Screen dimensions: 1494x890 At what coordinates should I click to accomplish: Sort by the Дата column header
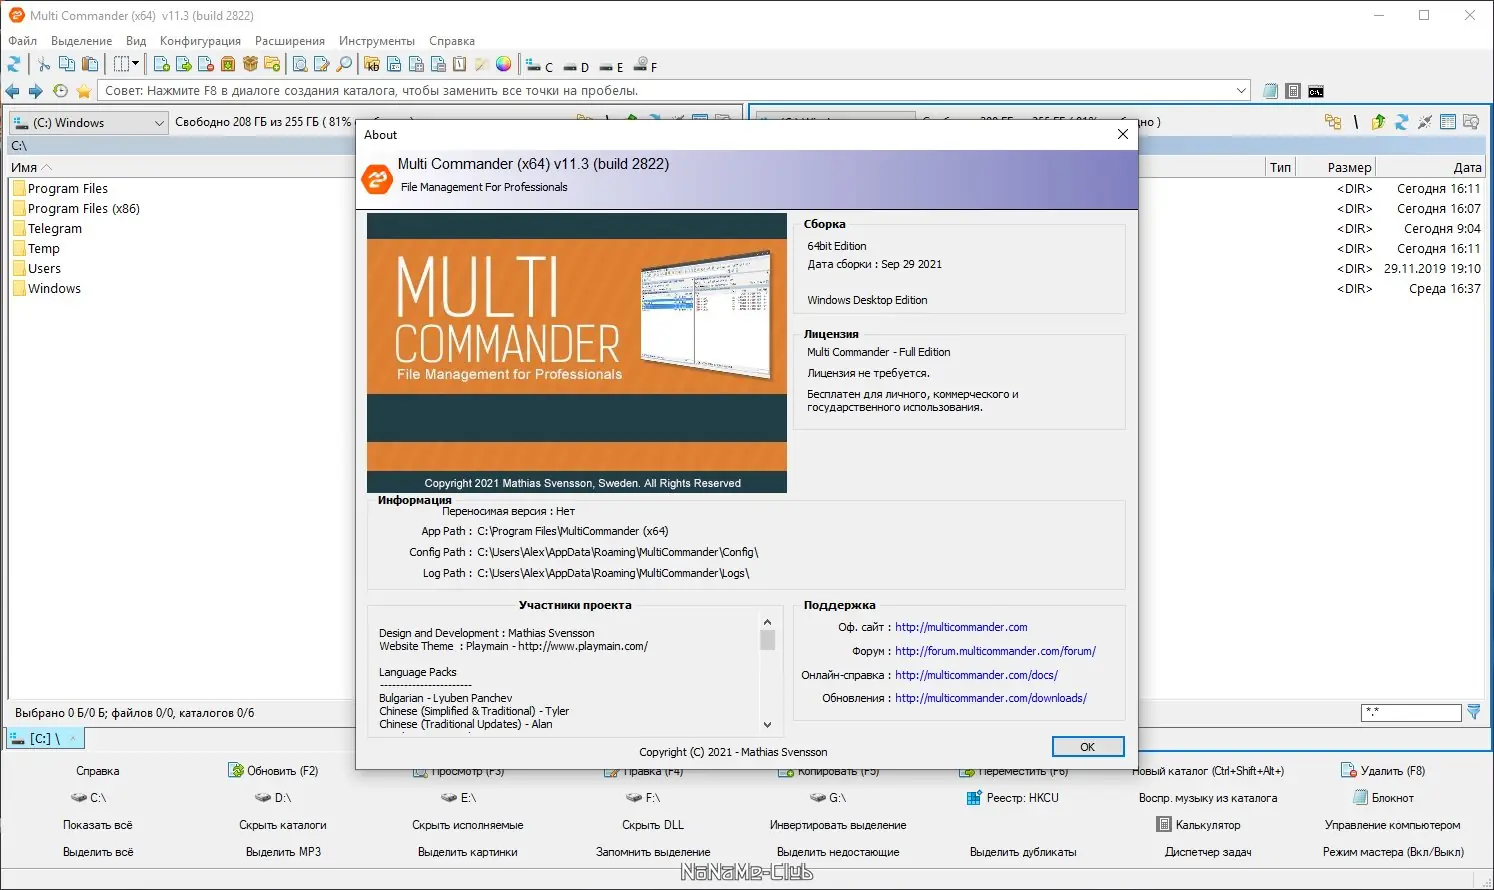(1467, 167)
